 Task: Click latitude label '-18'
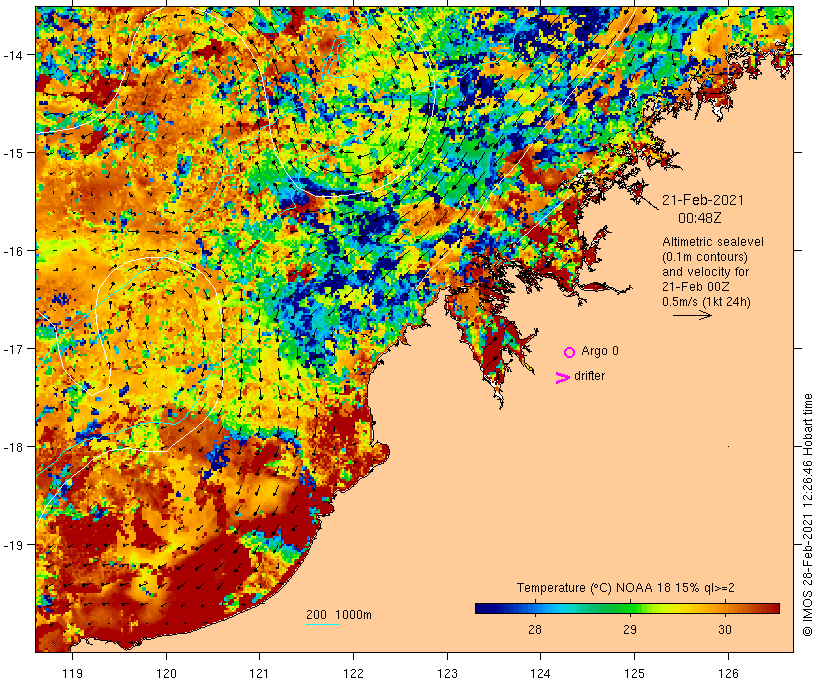click(12, 447)
